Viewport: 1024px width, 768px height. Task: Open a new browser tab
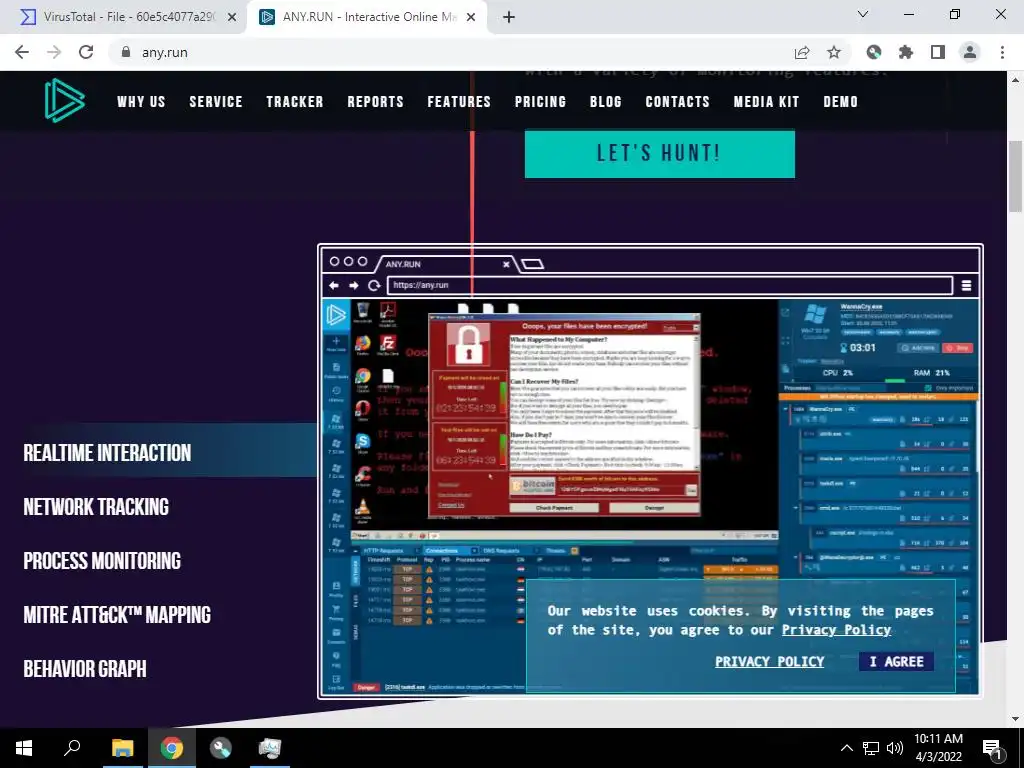coord(509,17)
